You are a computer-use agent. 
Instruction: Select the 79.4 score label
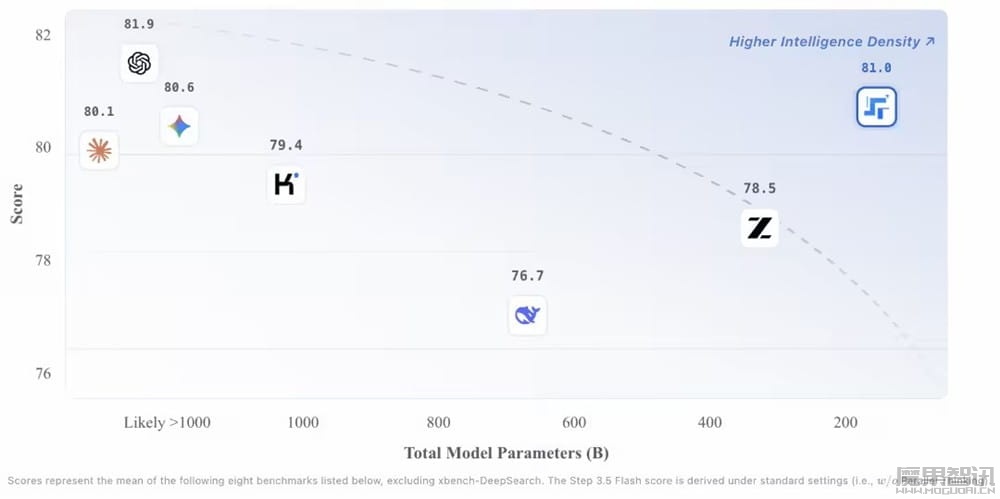click(286, 145)
